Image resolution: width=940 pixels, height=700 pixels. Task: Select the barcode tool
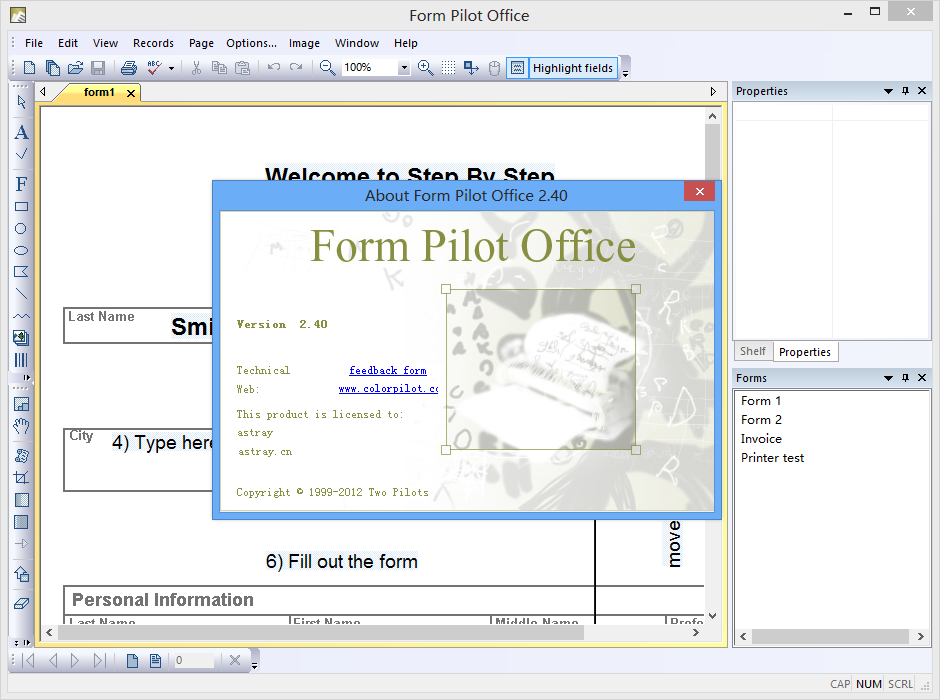click(x=22, y=360)
